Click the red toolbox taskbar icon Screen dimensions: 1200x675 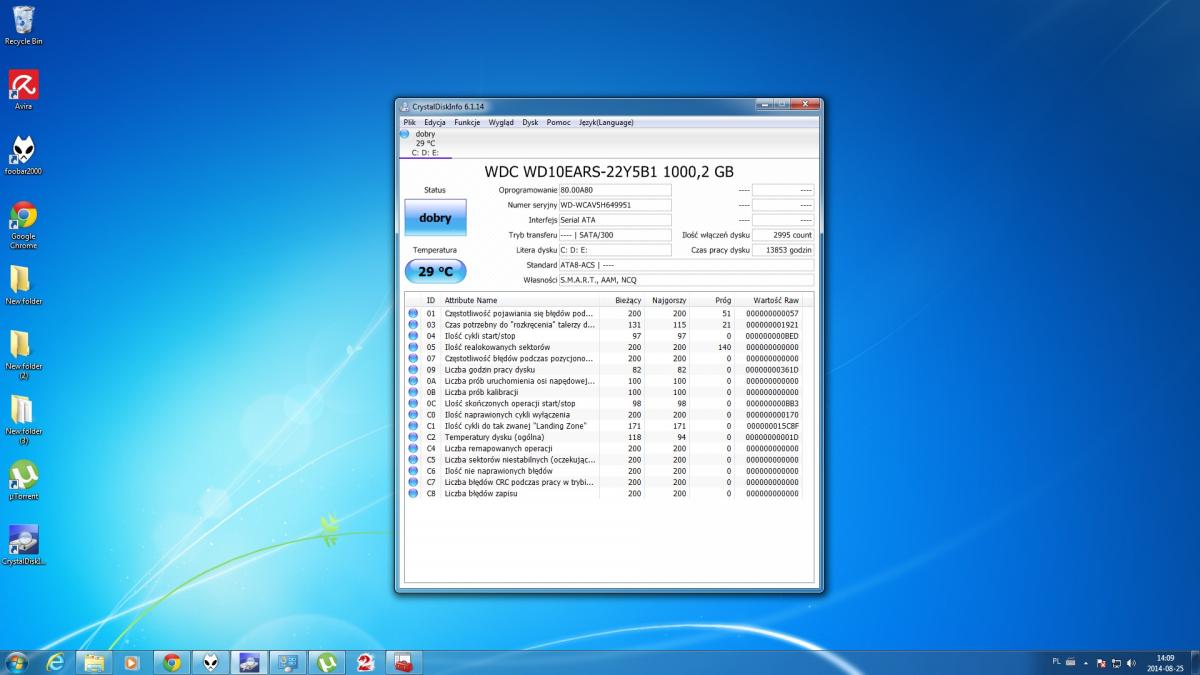(404, 662)
